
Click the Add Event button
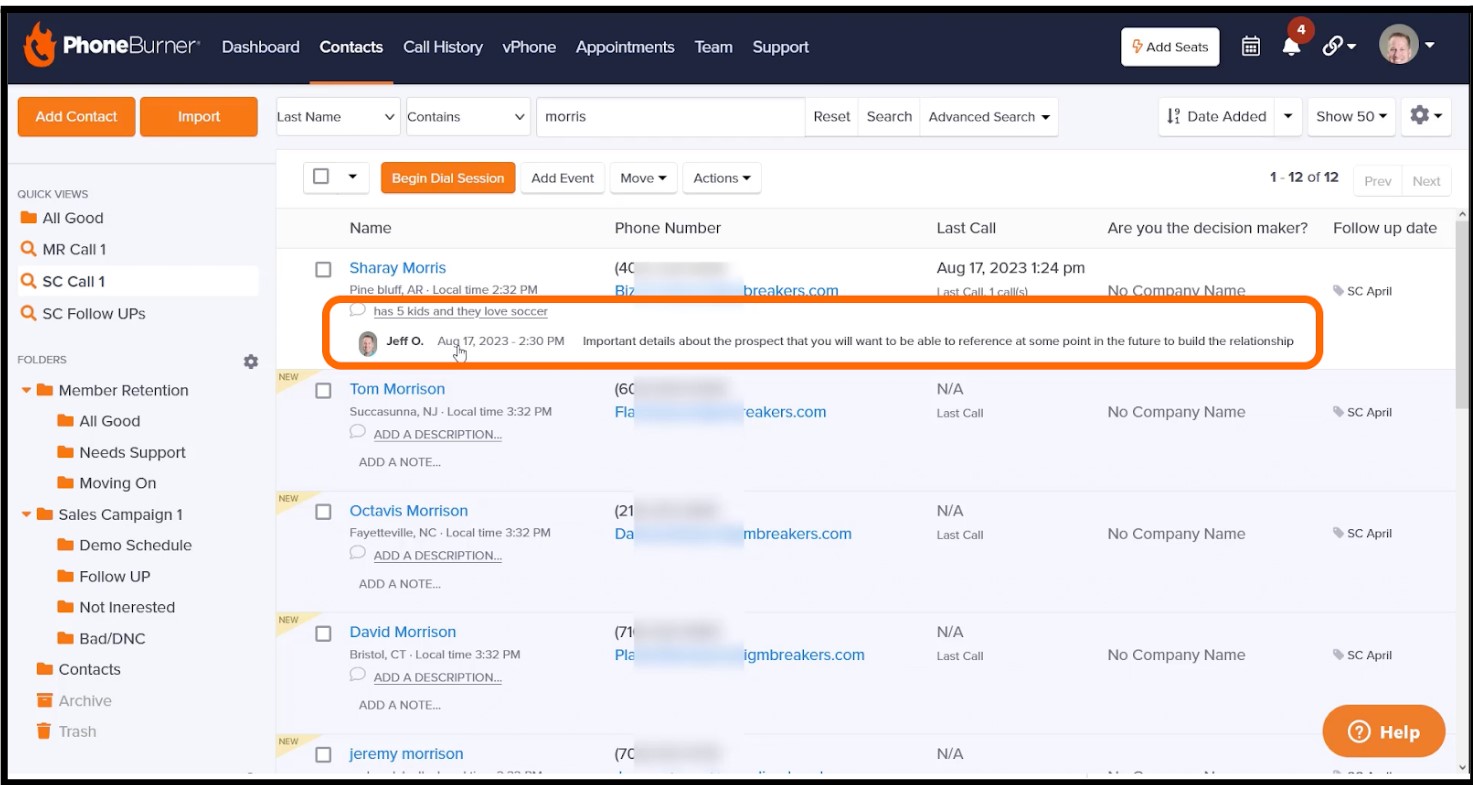coord(563,178)
